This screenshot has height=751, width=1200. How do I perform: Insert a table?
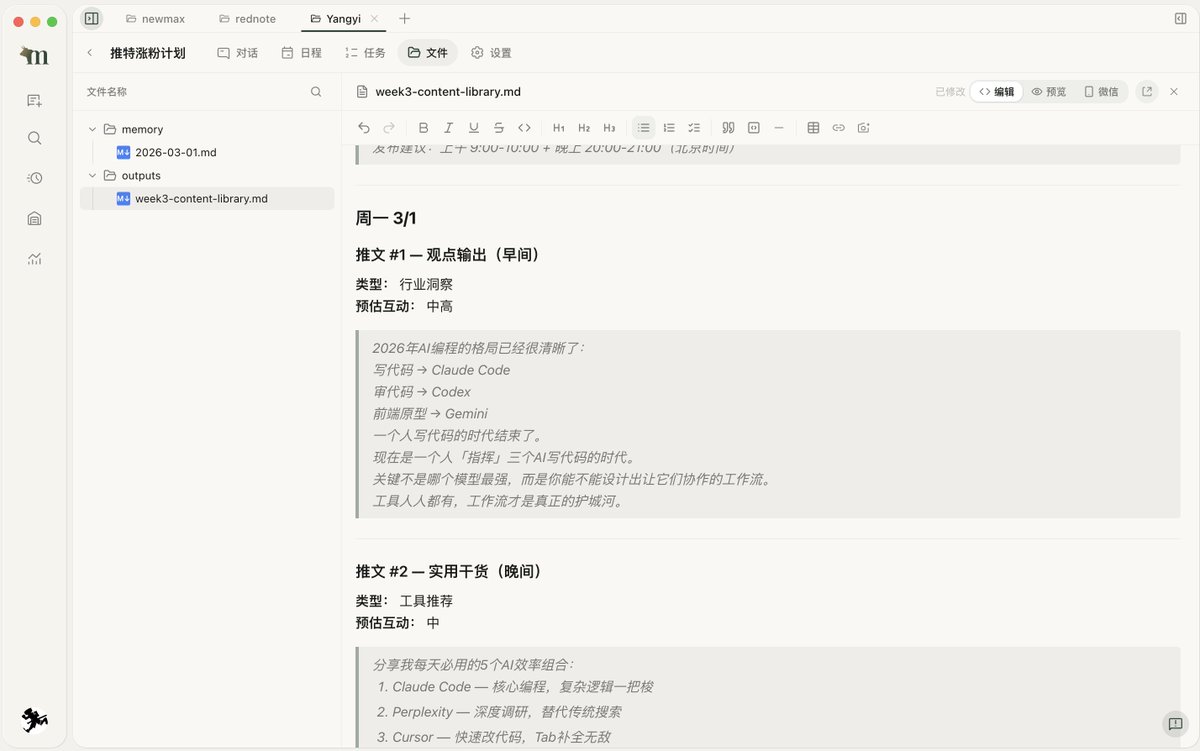(x=813, y=128)
